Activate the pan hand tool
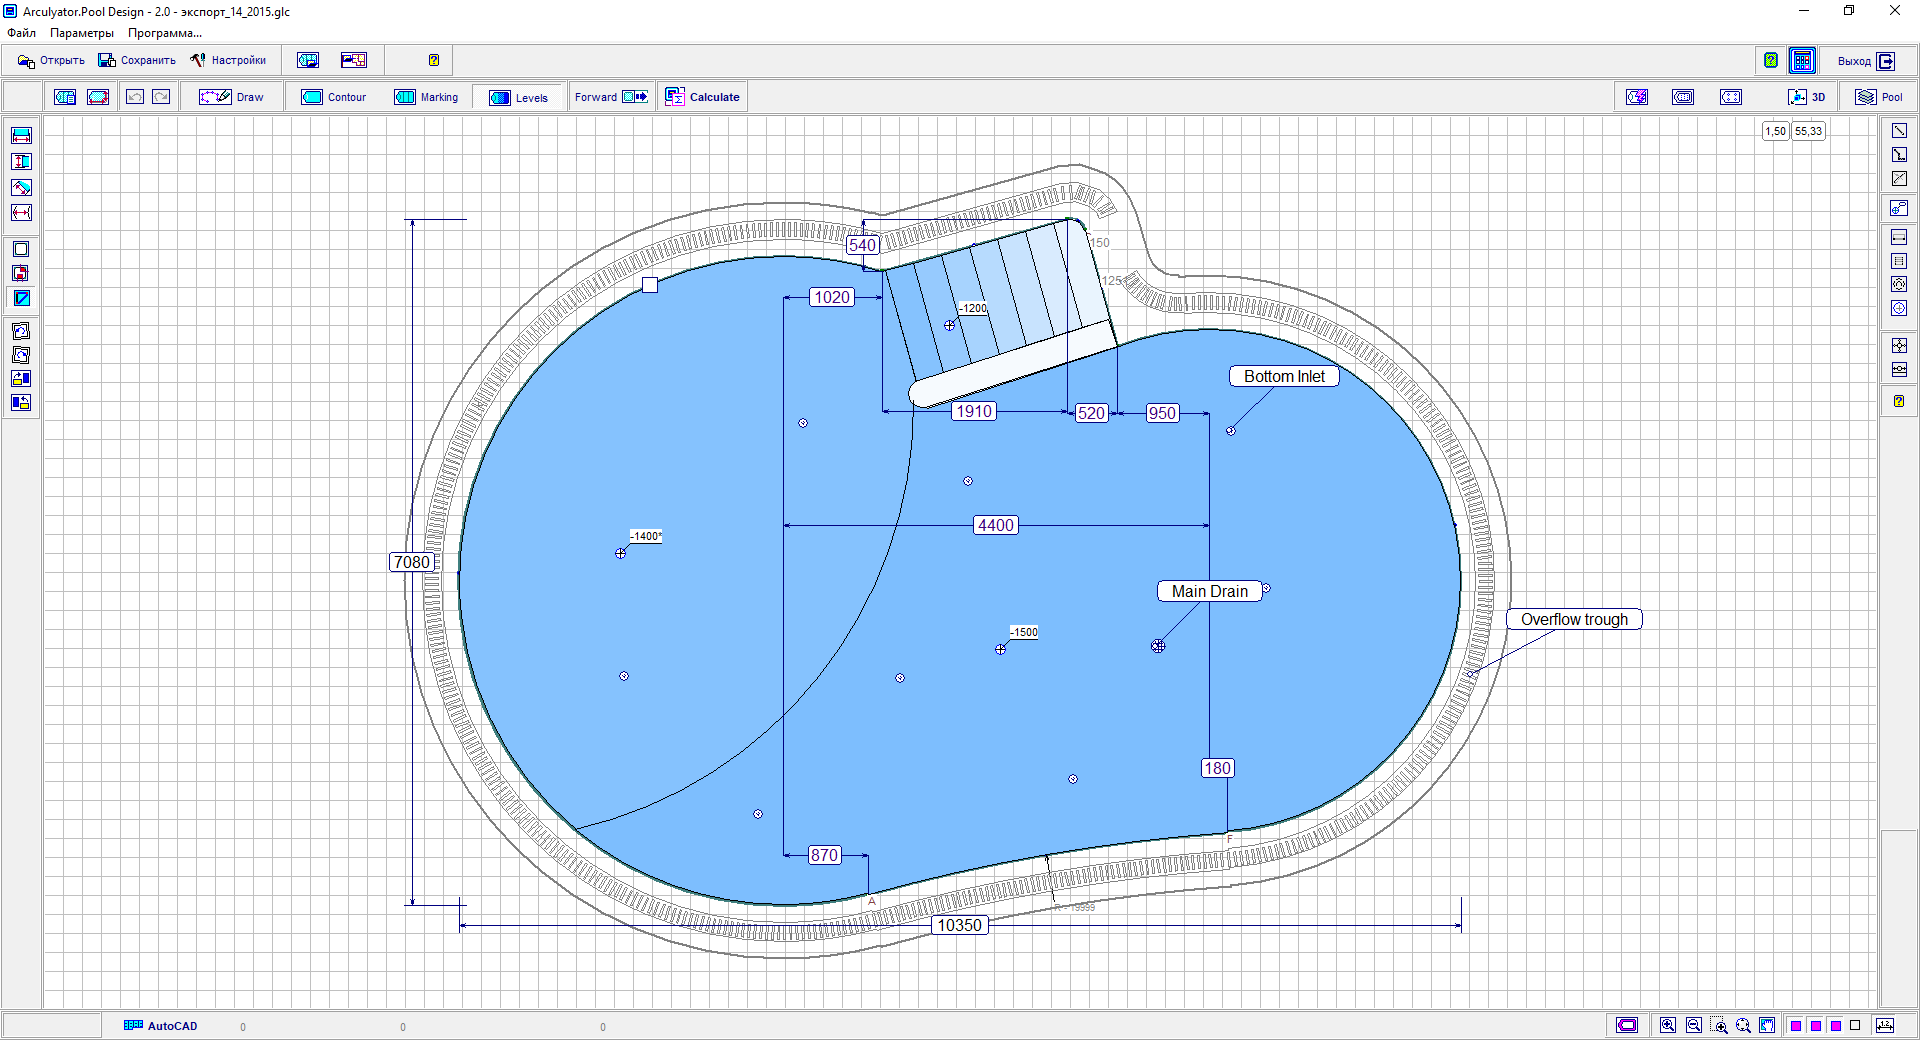The width and height of the screenshot is (1920, 1040). click(x=1767, y=1025)
